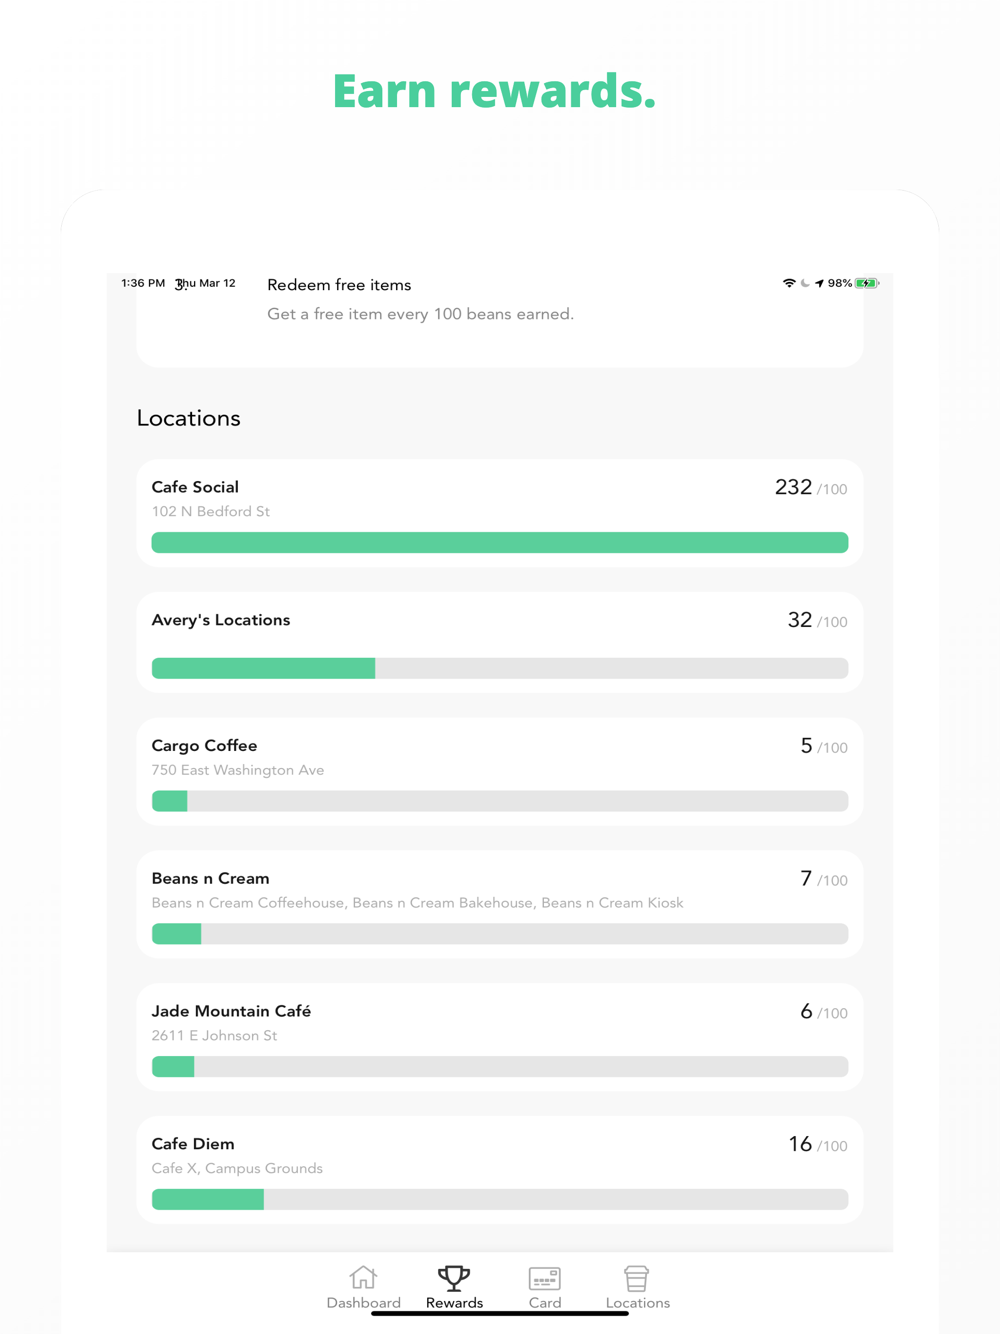The image size is (1000, 1334).
Task: Click the Jade Mountain Café progress bar
Action: coord(499,1067)
